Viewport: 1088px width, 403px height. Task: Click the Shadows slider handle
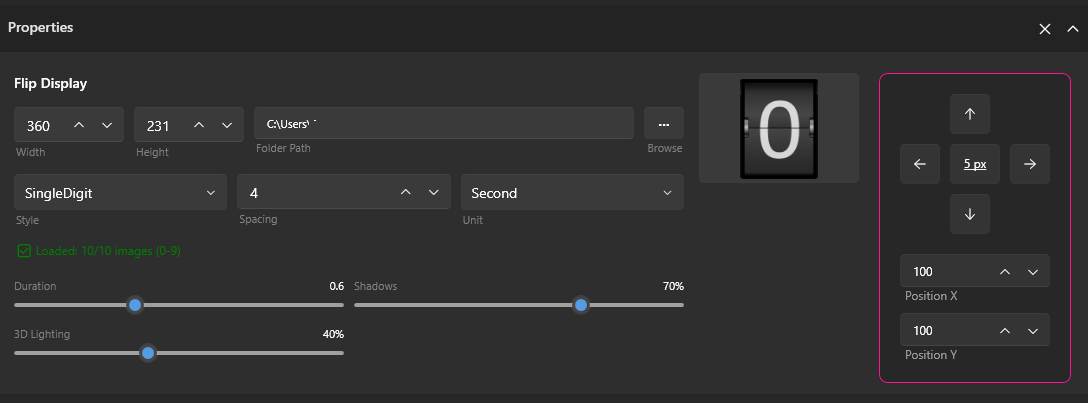pos(580,305)
